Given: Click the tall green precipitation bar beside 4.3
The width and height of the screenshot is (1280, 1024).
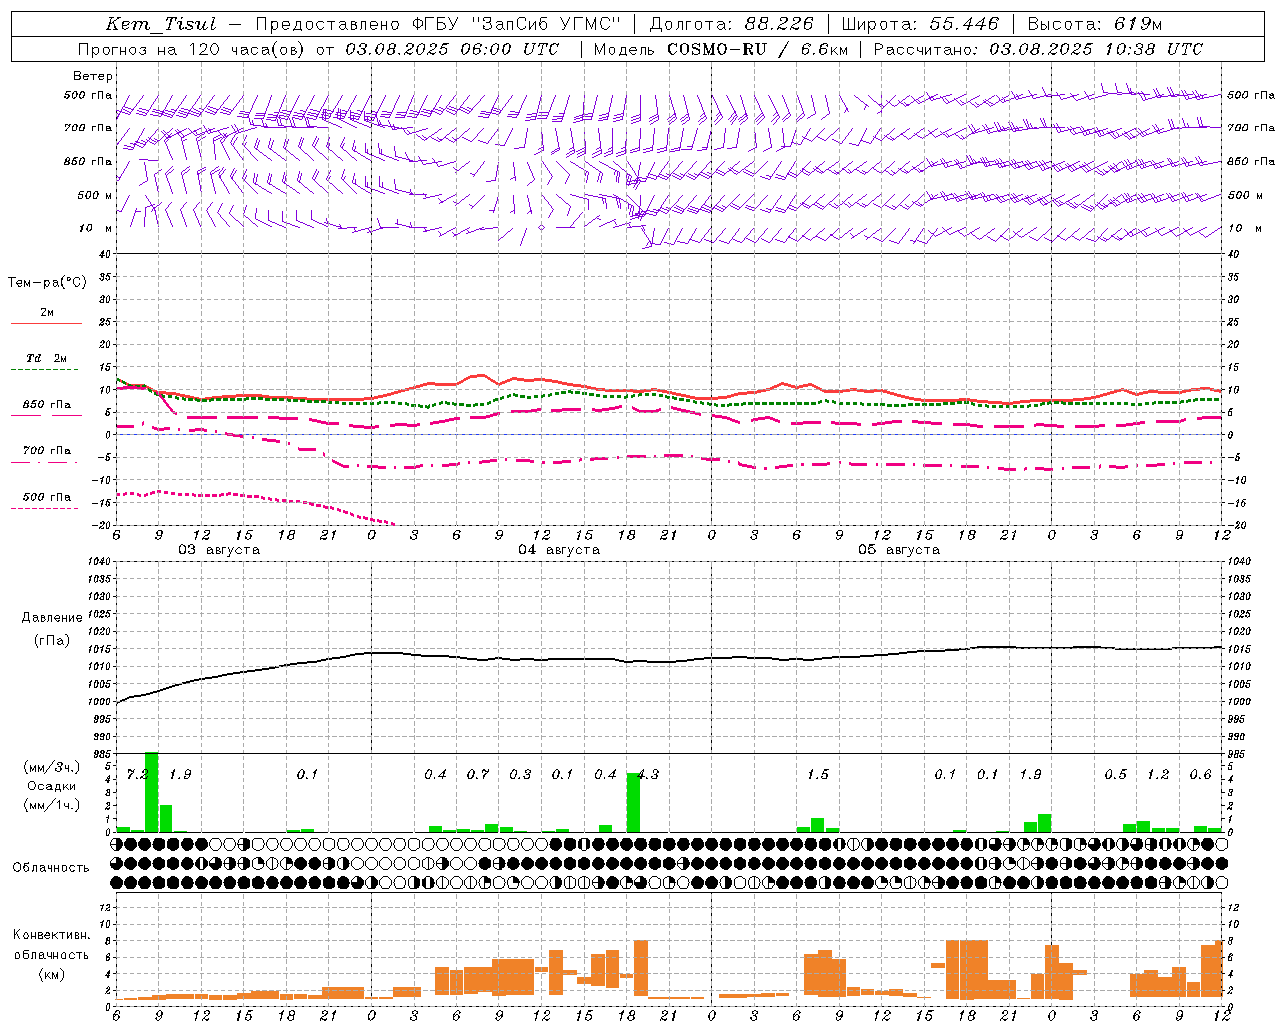Looking at the screenshot, I should 633,803.
